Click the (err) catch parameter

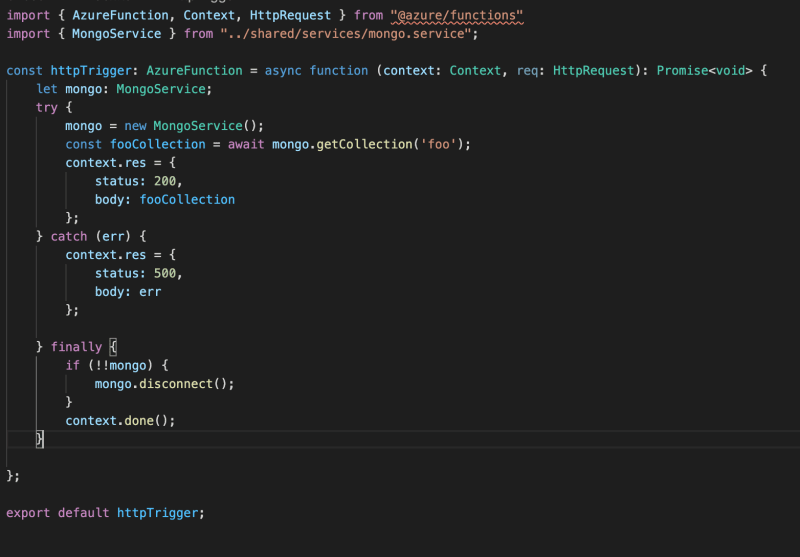pyautogui.click(x=113, y=237)
